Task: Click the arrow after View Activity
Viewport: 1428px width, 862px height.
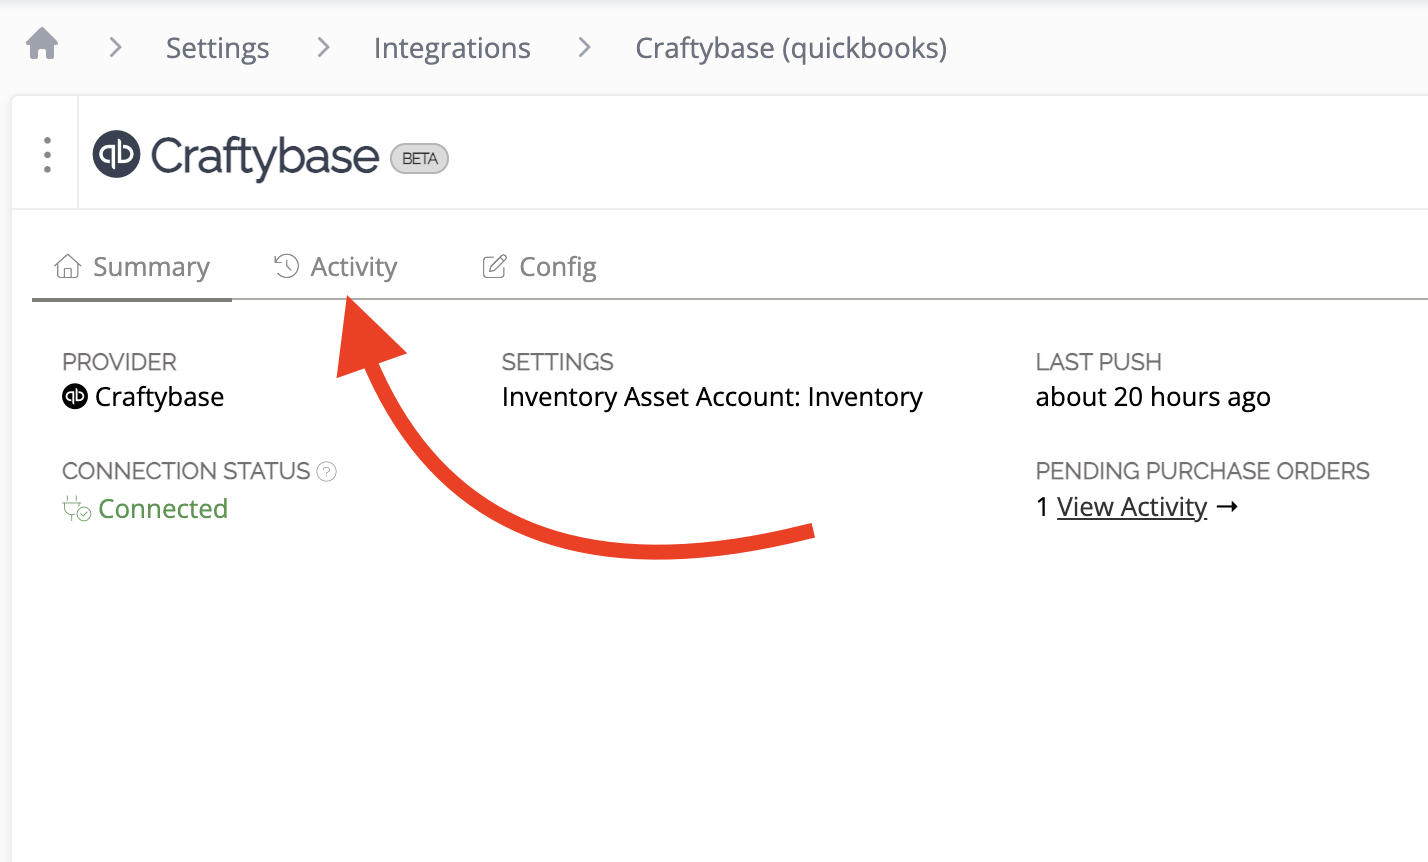Action: click(x=1228, y=507)
